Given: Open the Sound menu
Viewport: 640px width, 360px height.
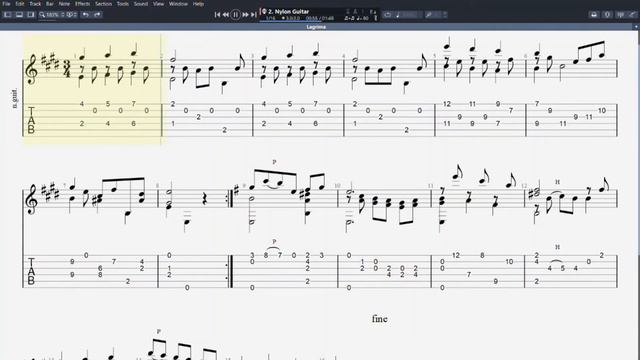Looking at the screenshot, I should pos(141,4).
